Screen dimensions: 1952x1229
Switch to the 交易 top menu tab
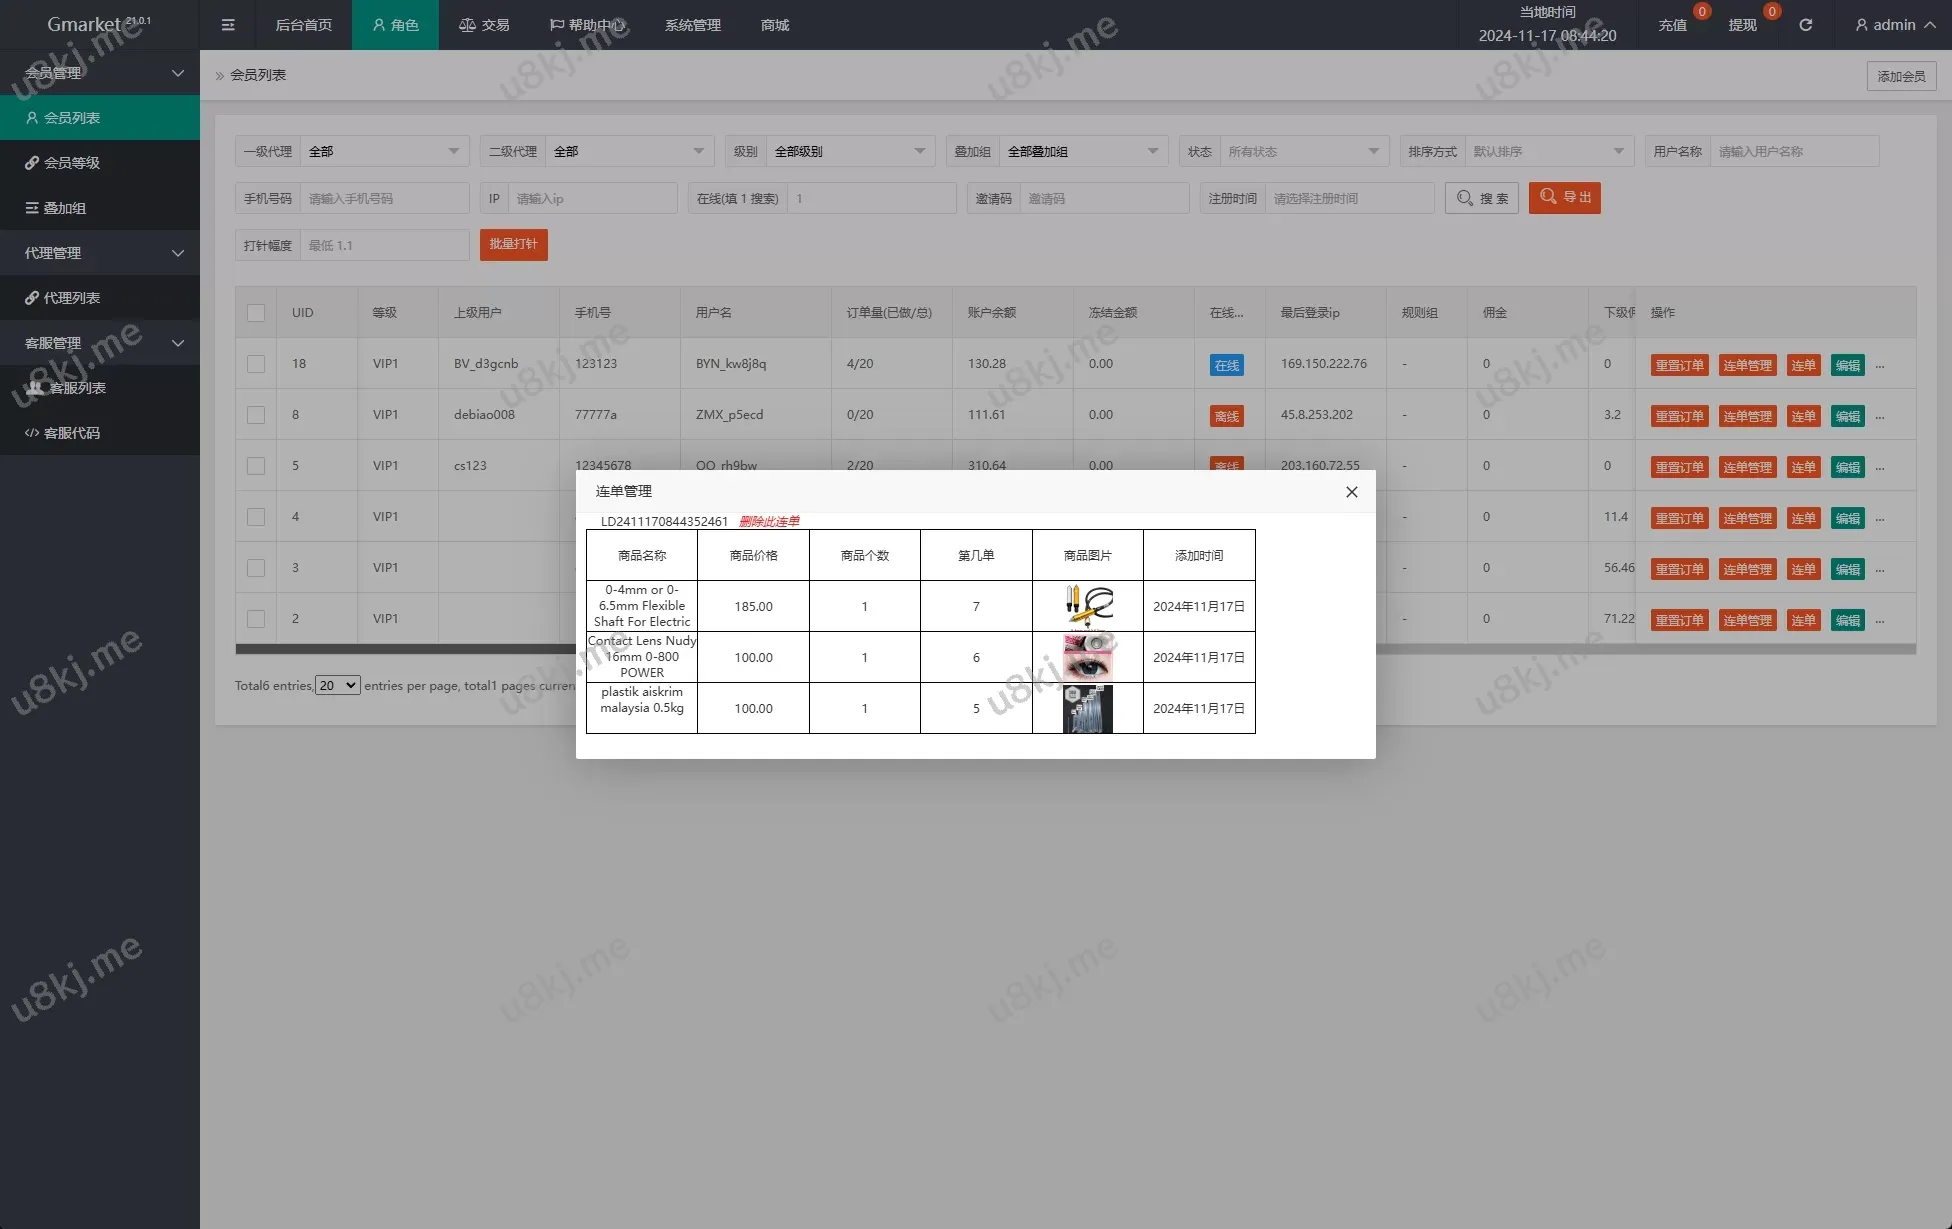[484, 25]
